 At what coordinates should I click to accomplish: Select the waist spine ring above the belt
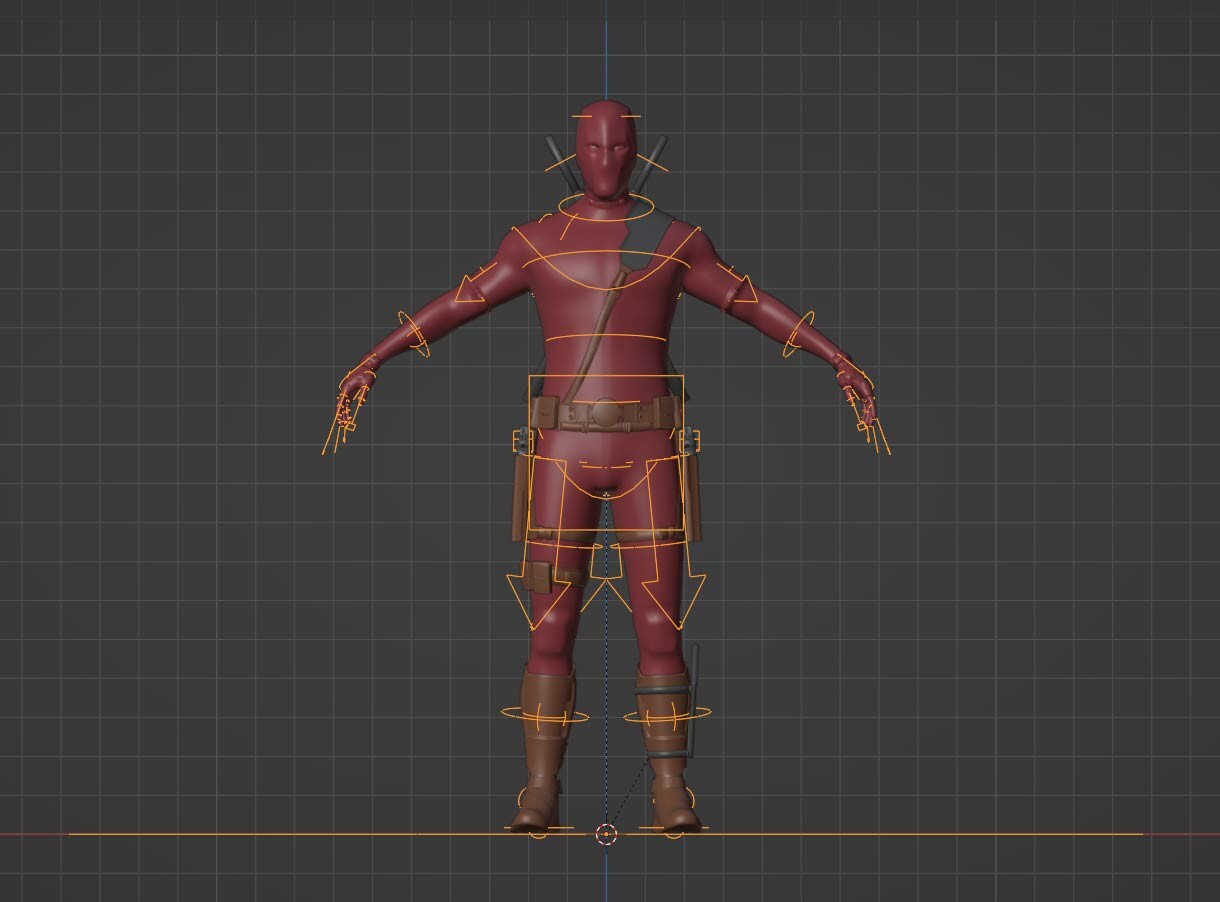pyautogui.click(x=606, y=340)
